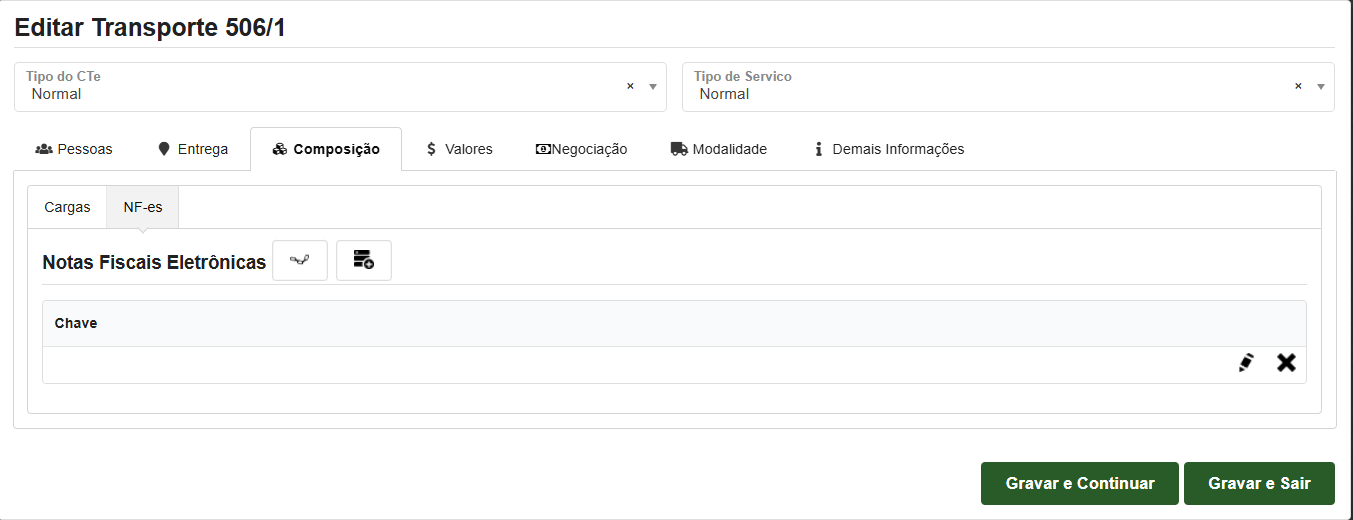Screen dimensions: 1353x520
Task: Open the Pessoas tab
Action: click(74, 149)
